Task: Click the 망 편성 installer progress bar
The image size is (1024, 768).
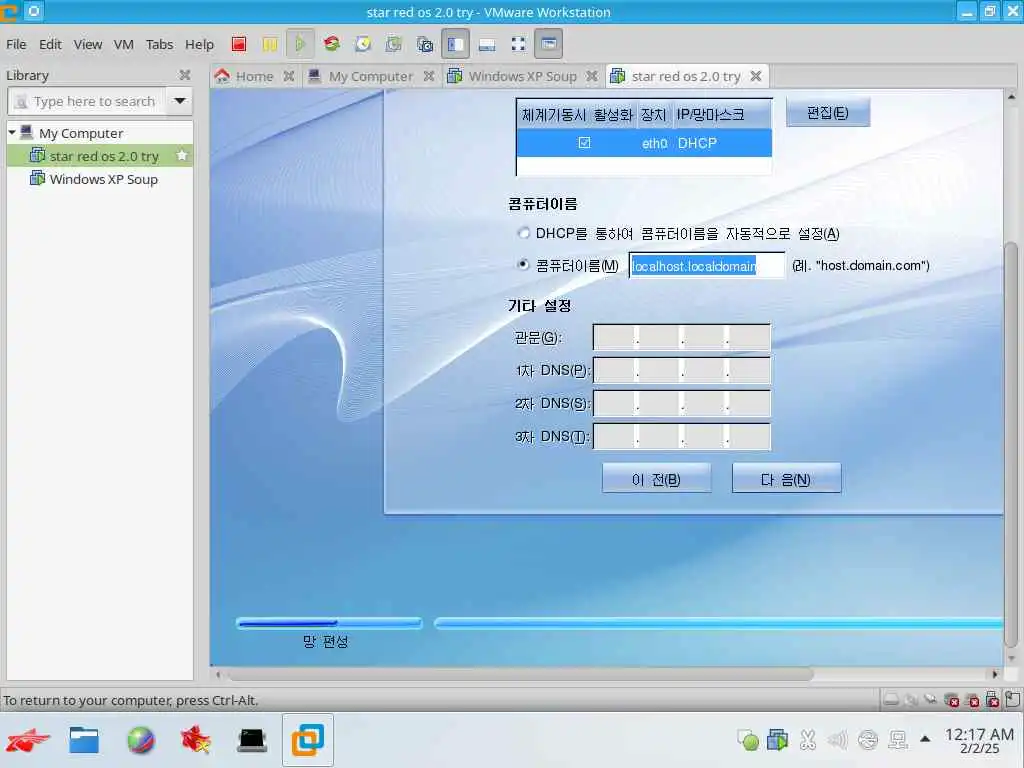Action: (x=329, y=623)
